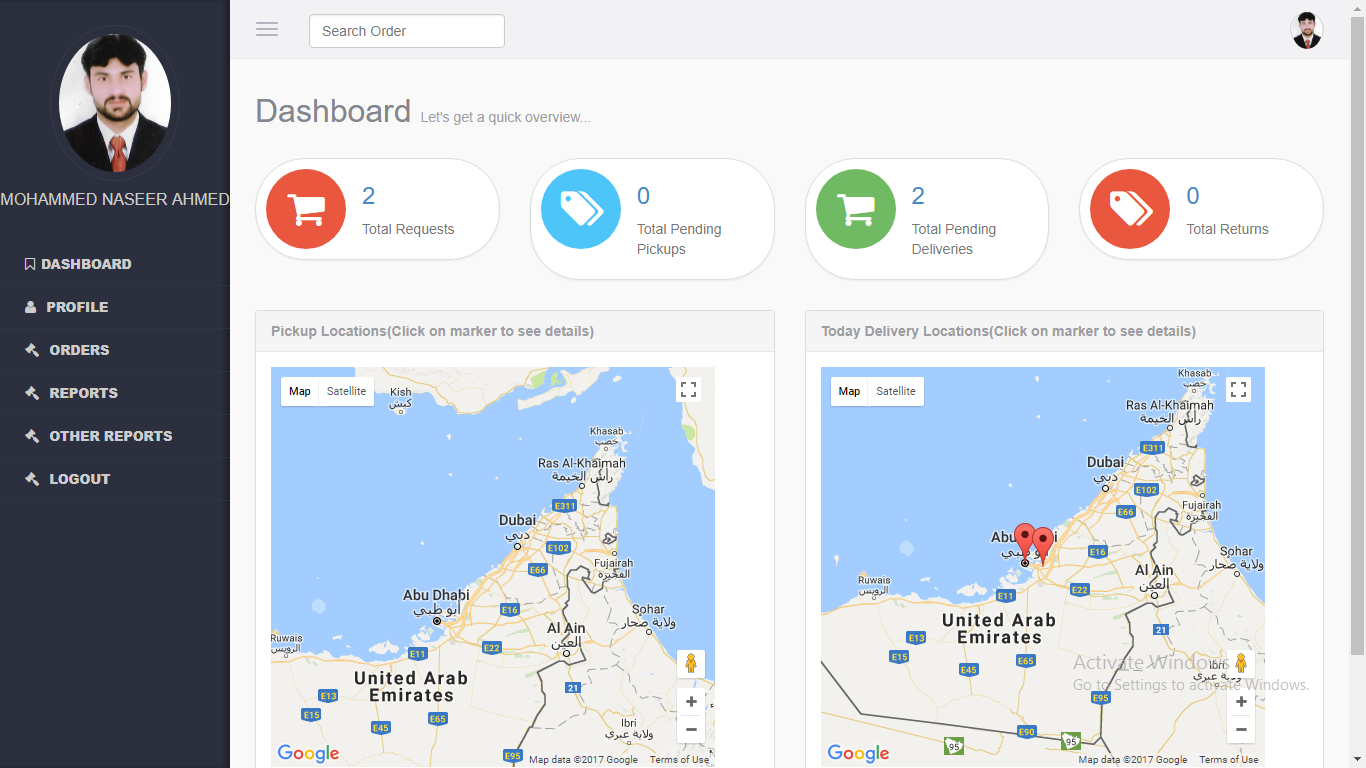Screen dimensions: 1366x768
Task: Open Other Reports in the sidebar
Action: 110,436
